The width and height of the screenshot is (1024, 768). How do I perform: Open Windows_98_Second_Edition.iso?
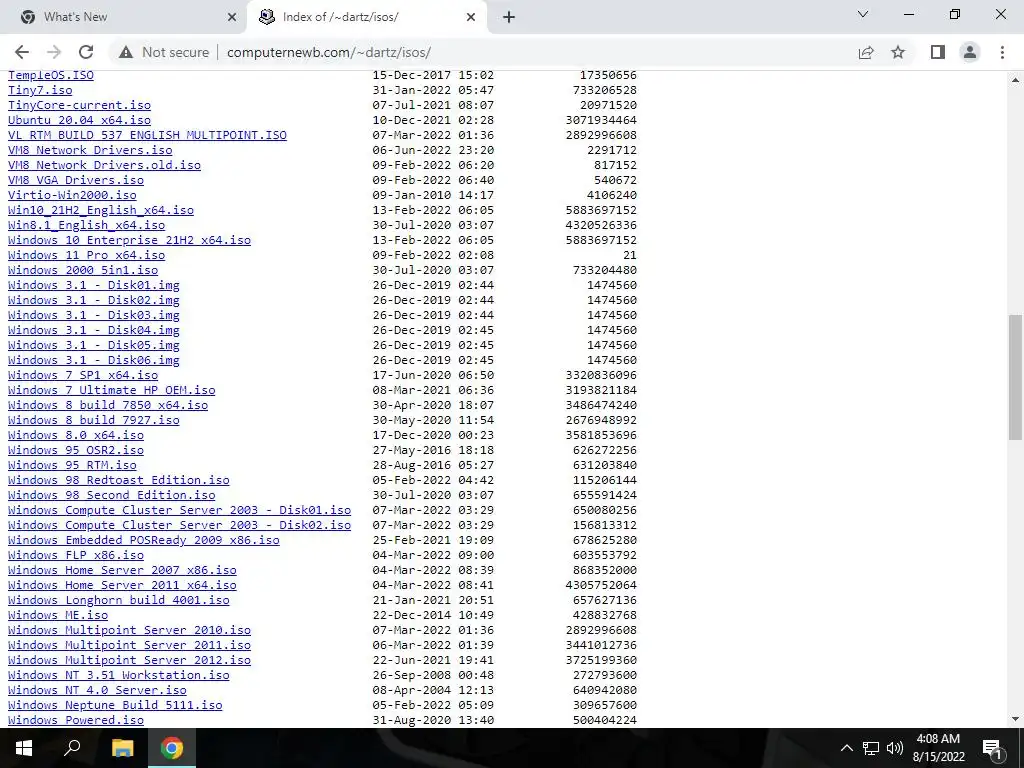[112, 496]
